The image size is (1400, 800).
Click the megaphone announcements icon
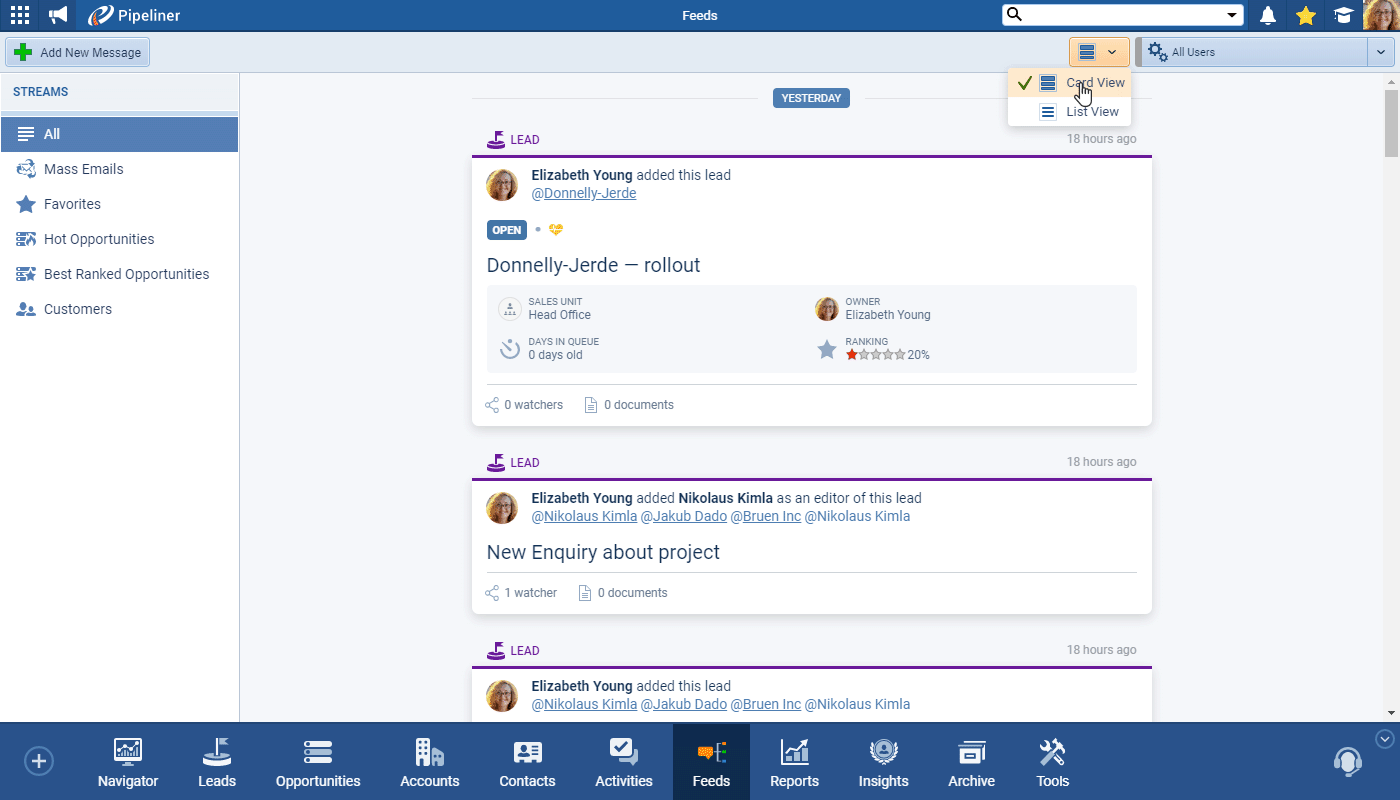click(x=58, y=15)
